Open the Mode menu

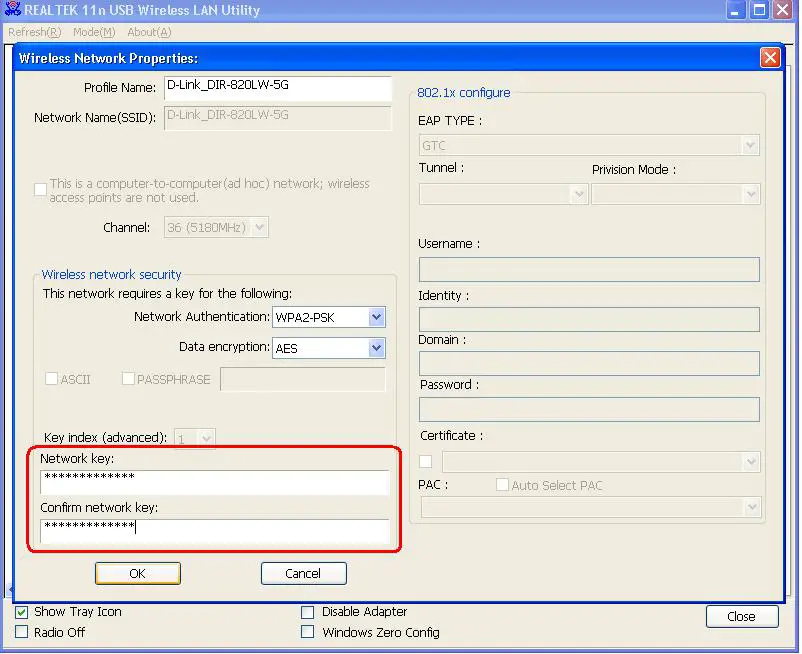pos(93,33)
